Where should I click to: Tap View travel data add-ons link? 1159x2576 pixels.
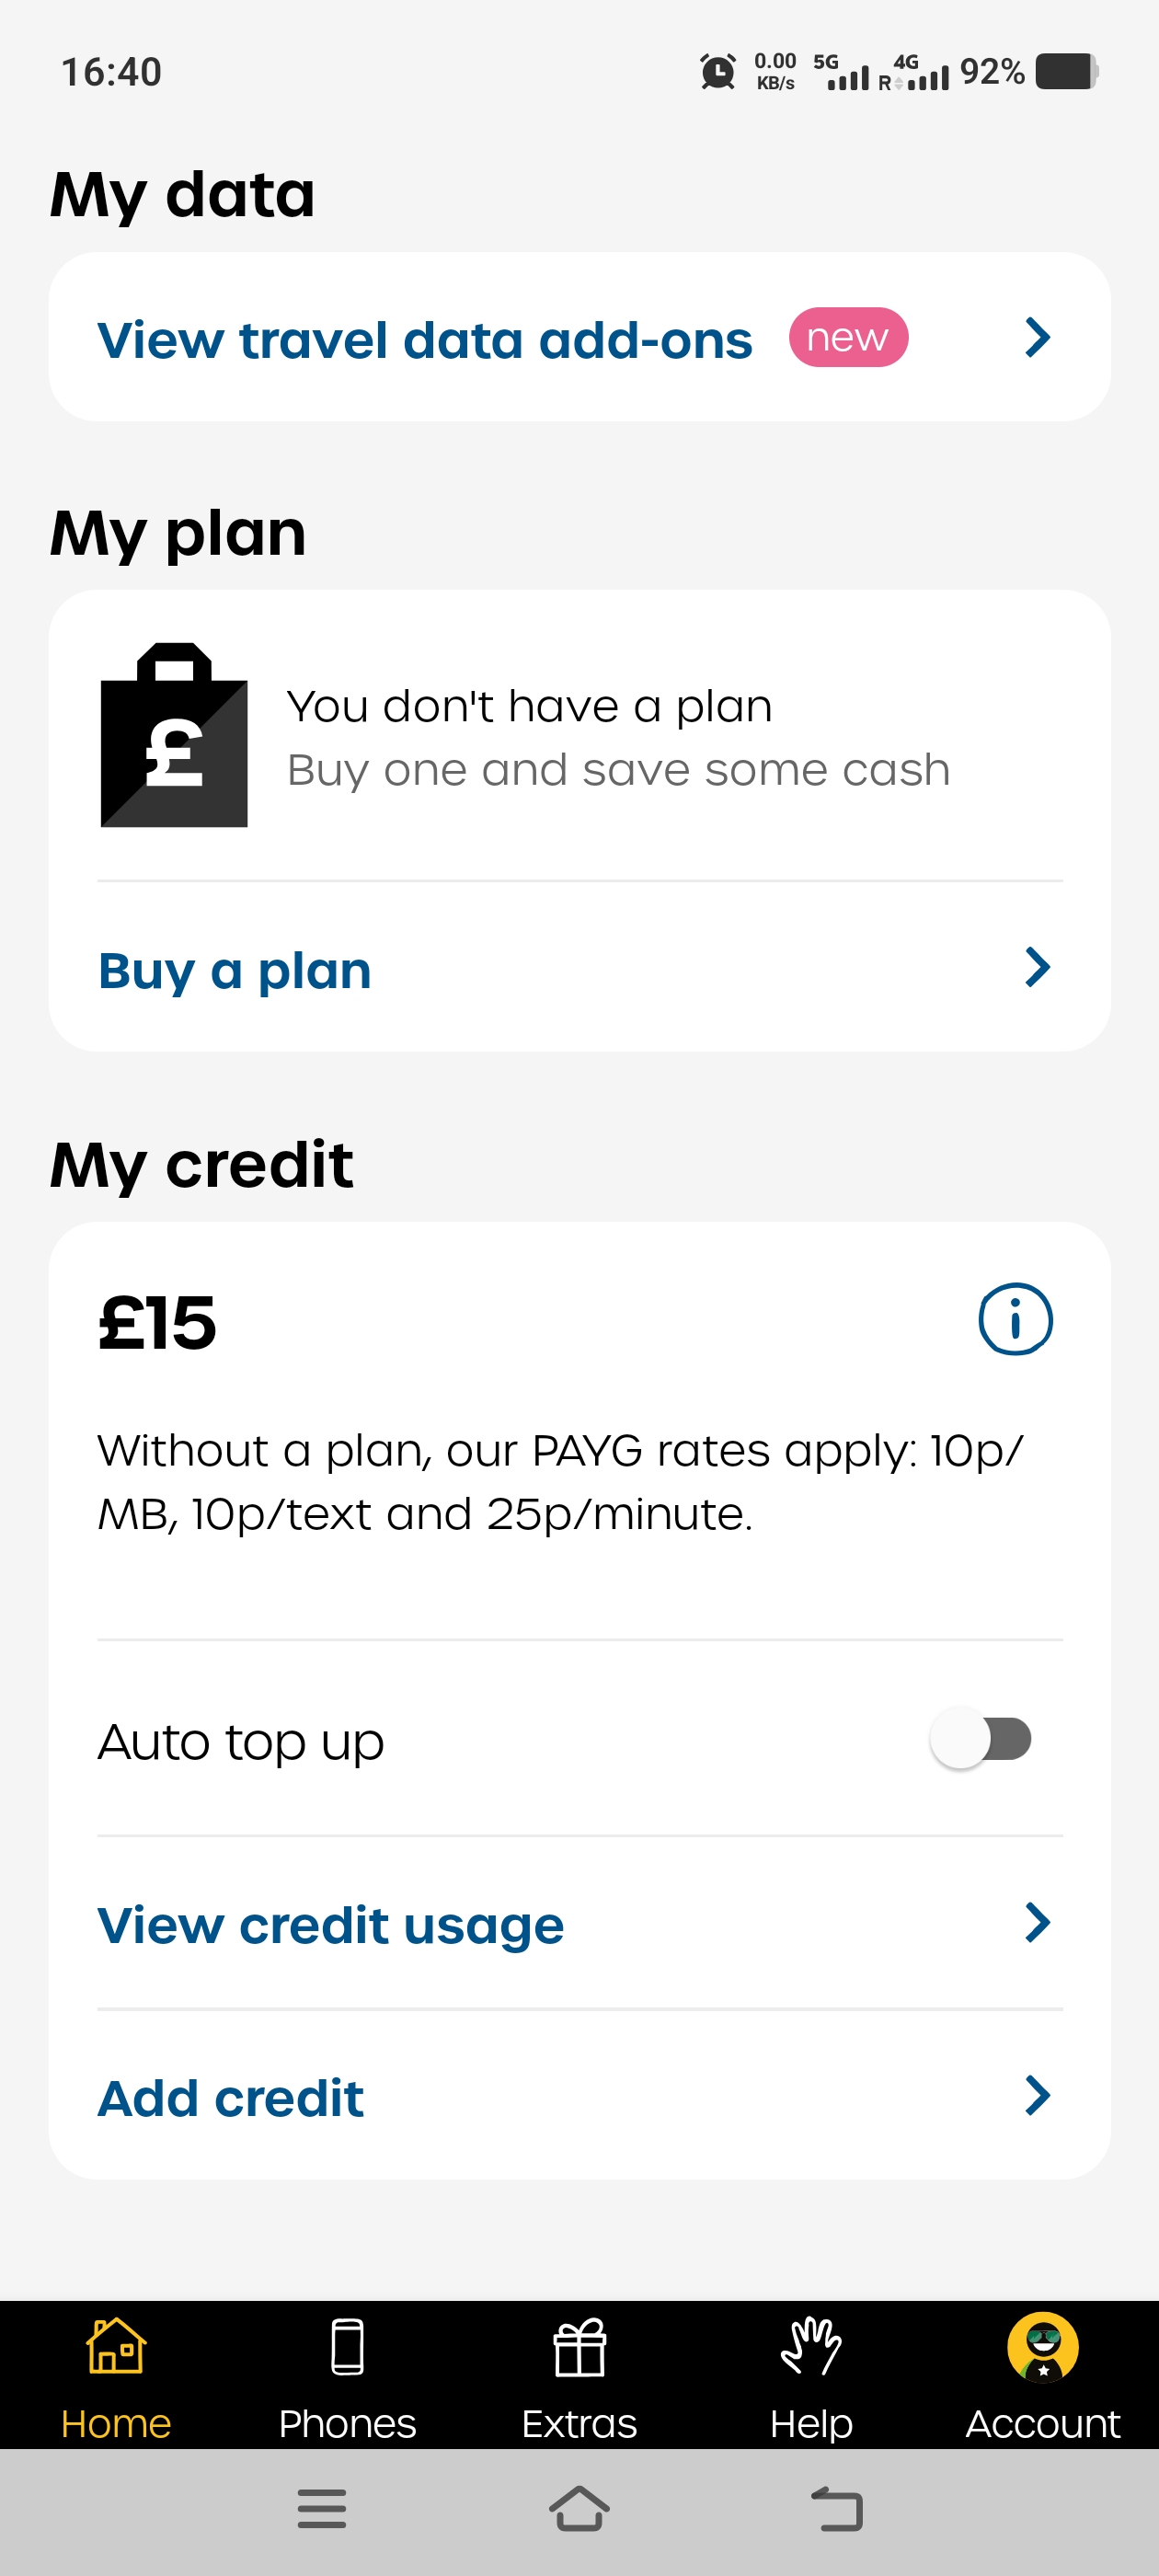(425, 340)
